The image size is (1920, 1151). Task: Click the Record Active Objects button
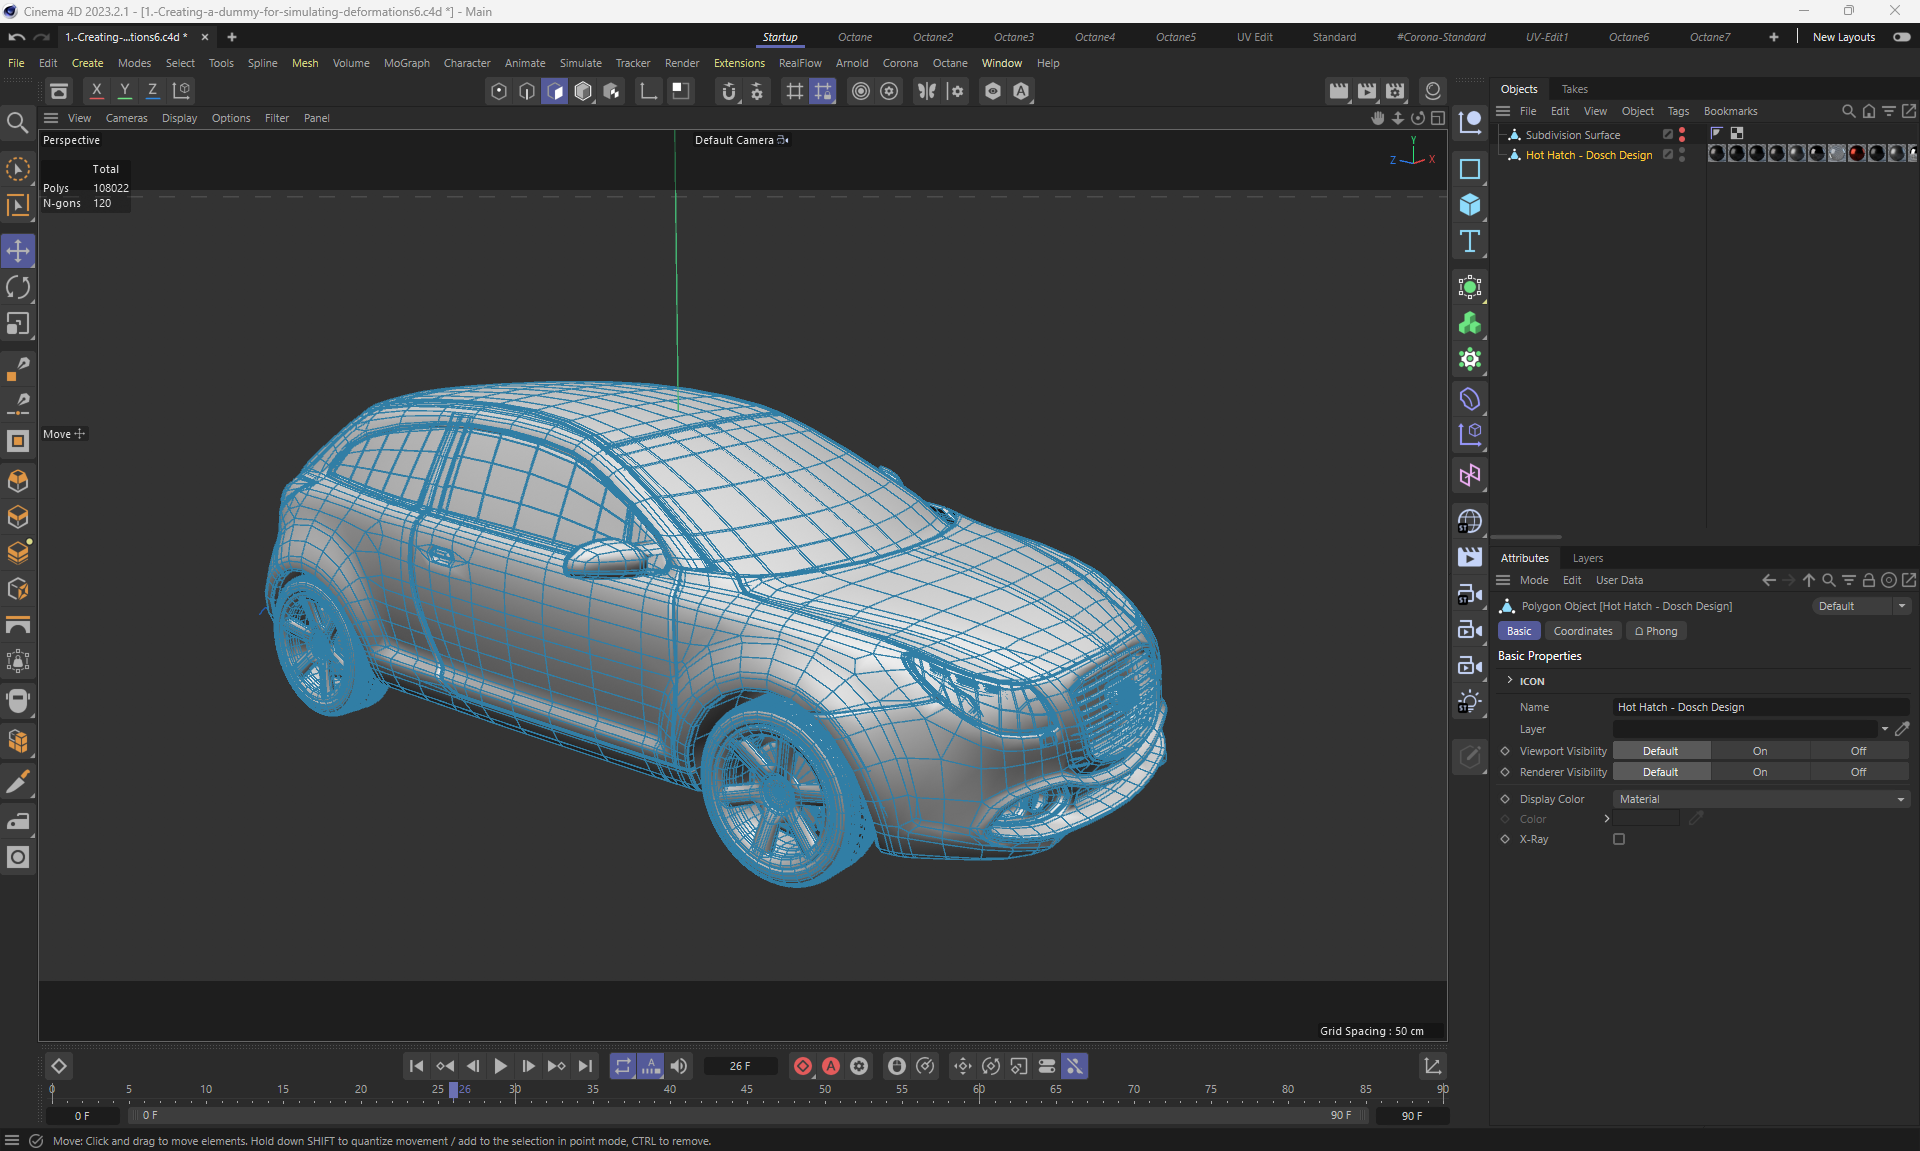(x=803, y=1066)
